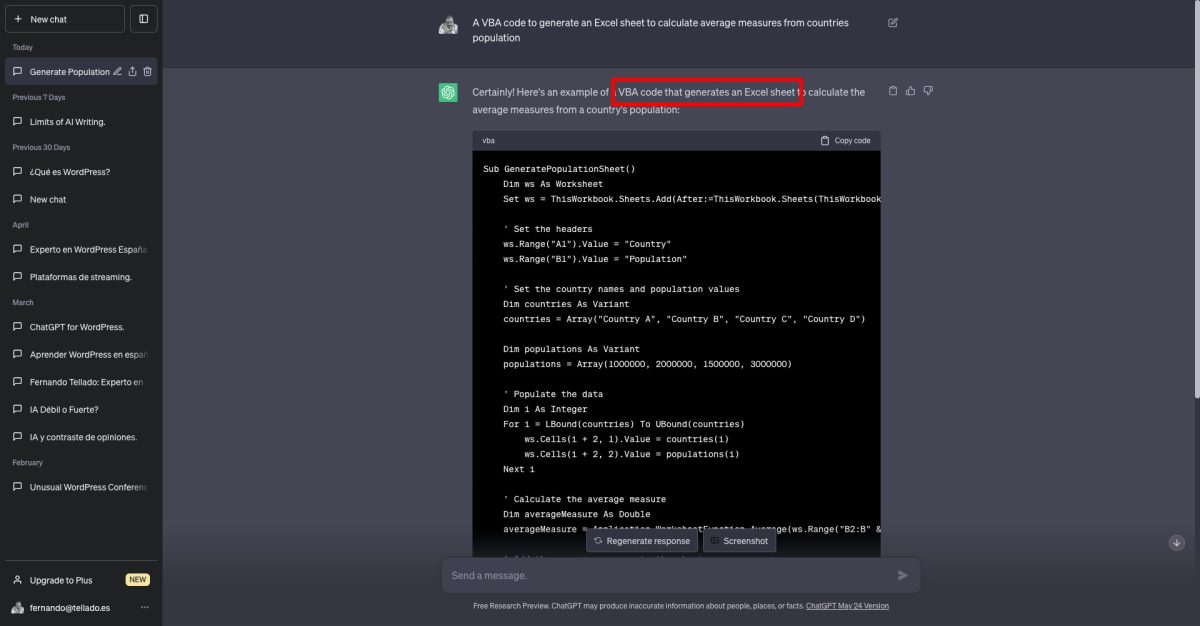
Task: Share the Generate Population chat
Action: tap(132, 71)
